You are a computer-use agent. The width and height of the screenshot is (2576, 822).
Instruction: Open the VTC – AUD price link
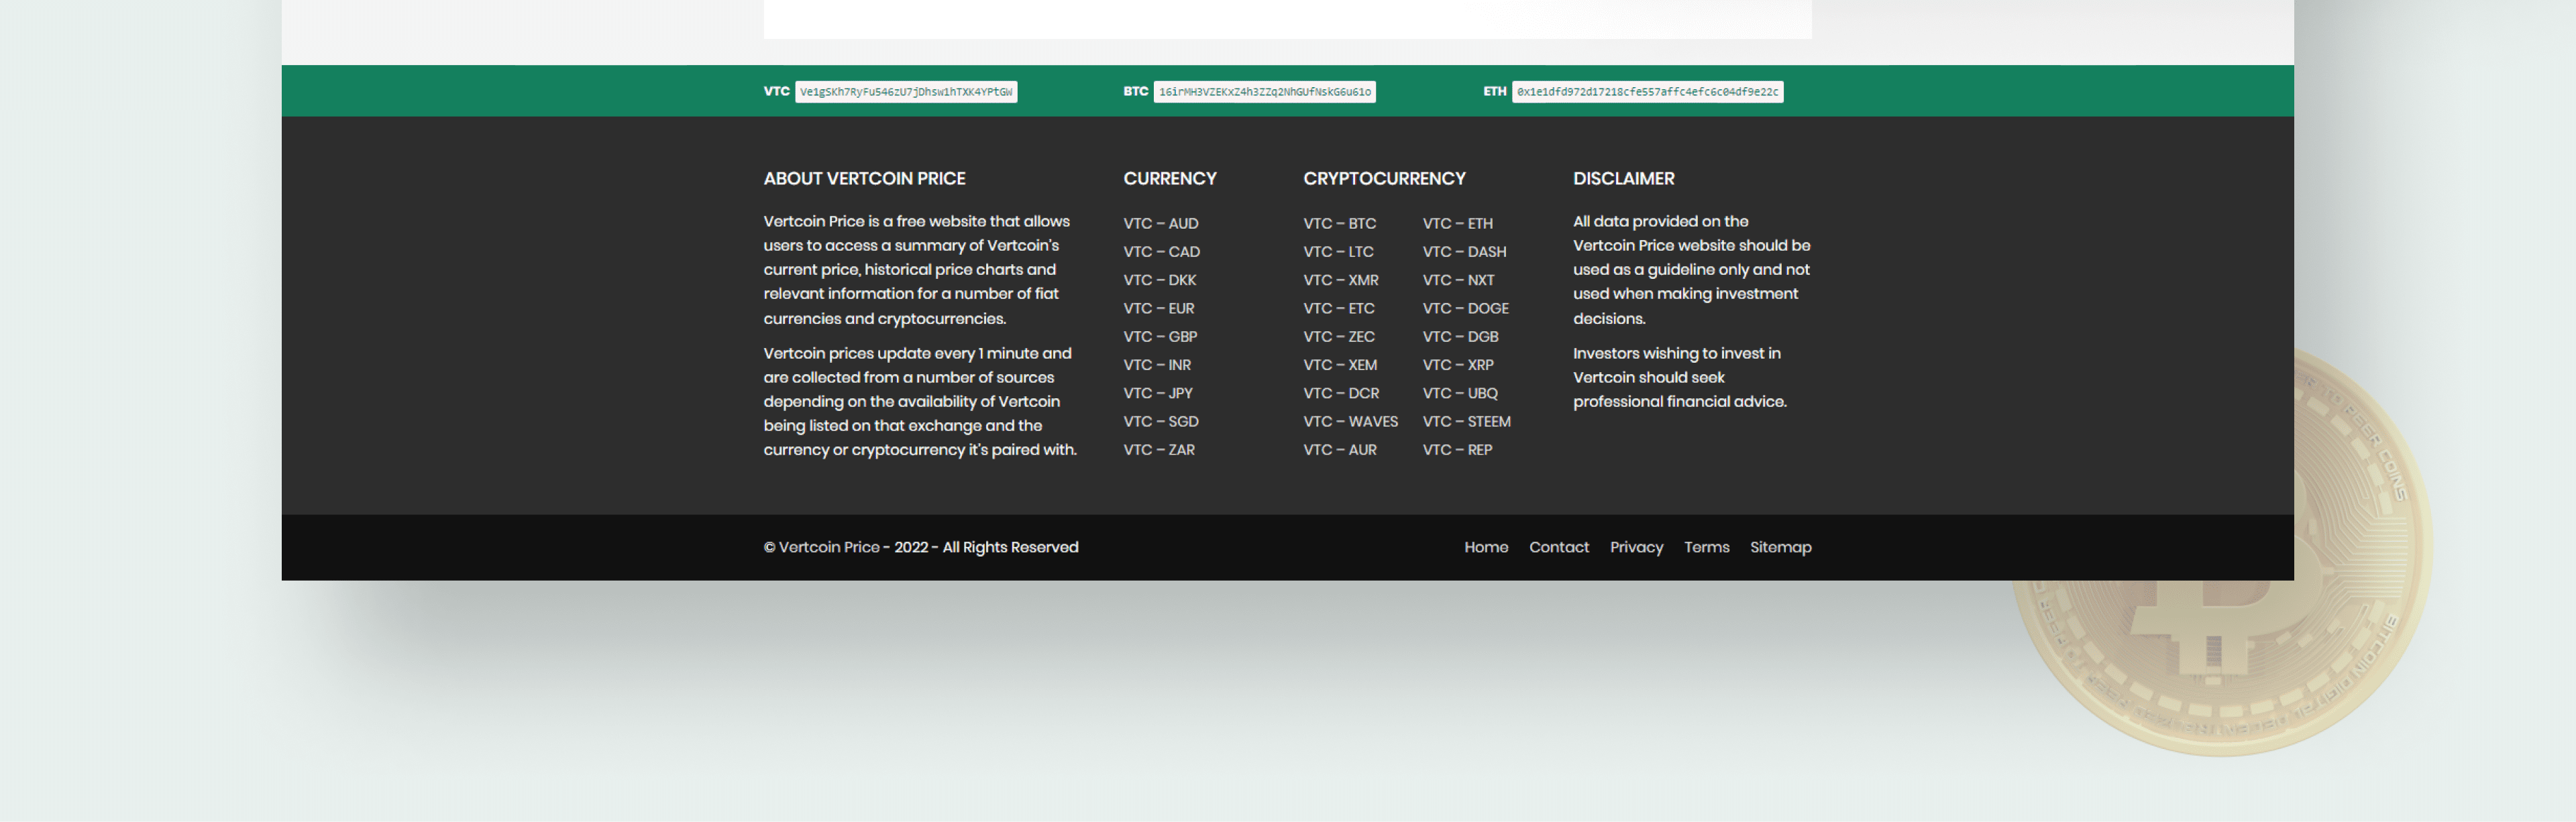(1160, 224)
